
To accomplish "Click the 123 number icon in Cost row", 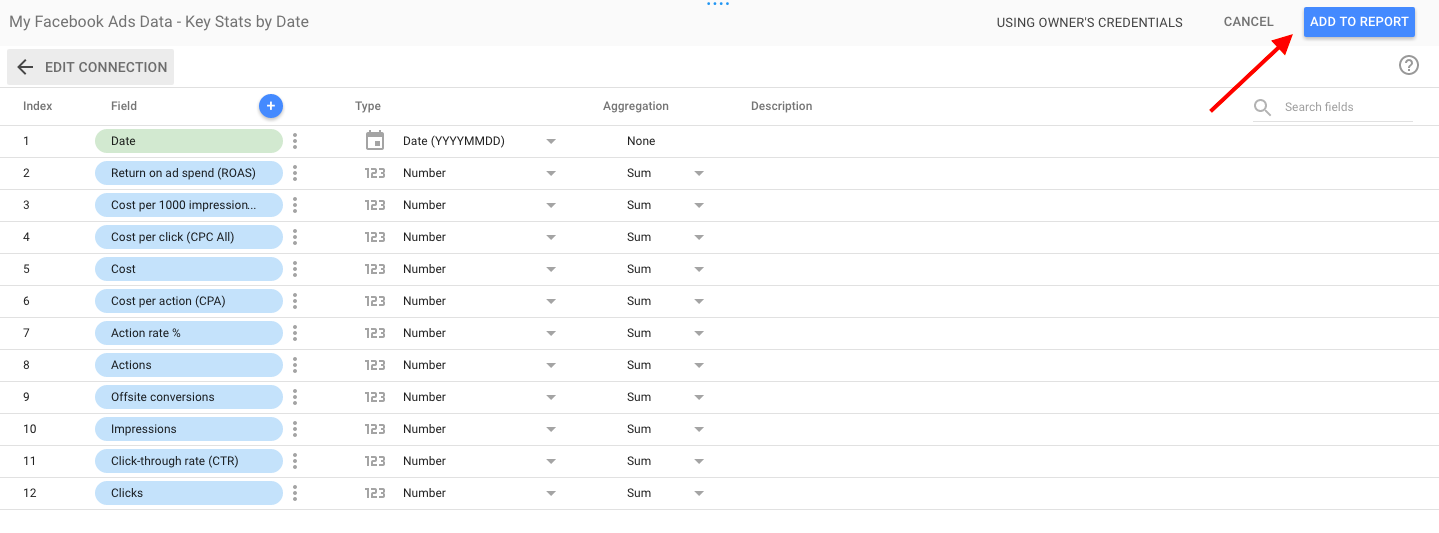I will point(375,269).
